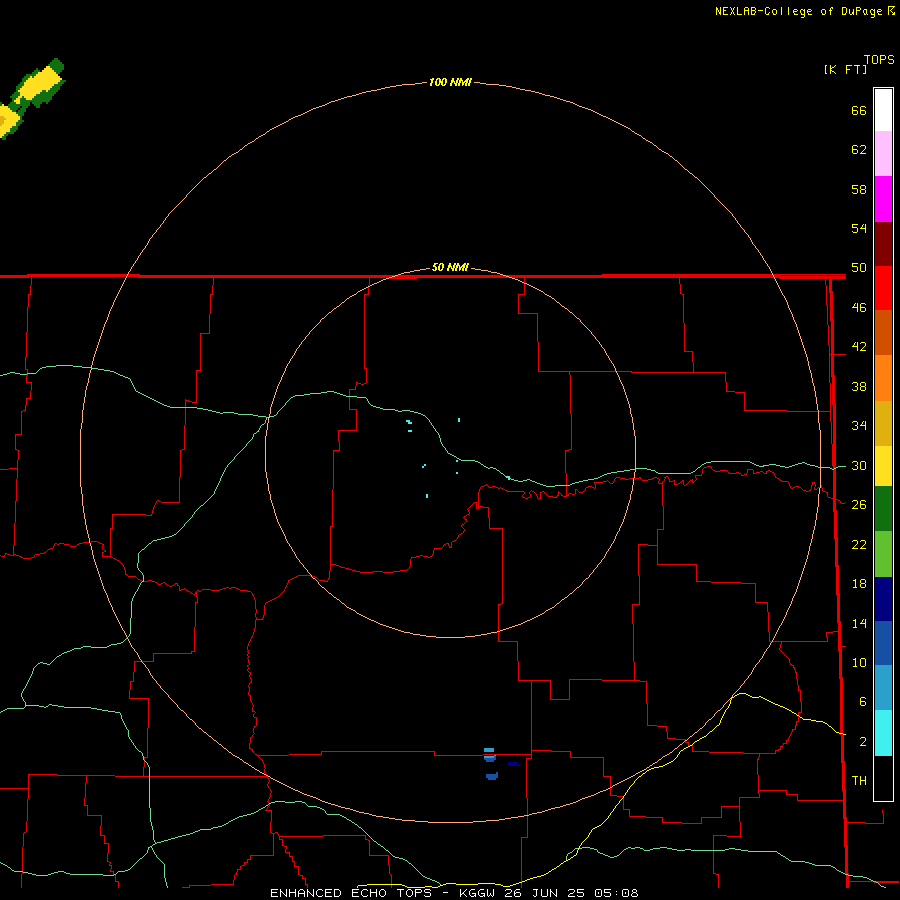
Task: Click the "50" legend value
Action: click(x=859, y=268)
